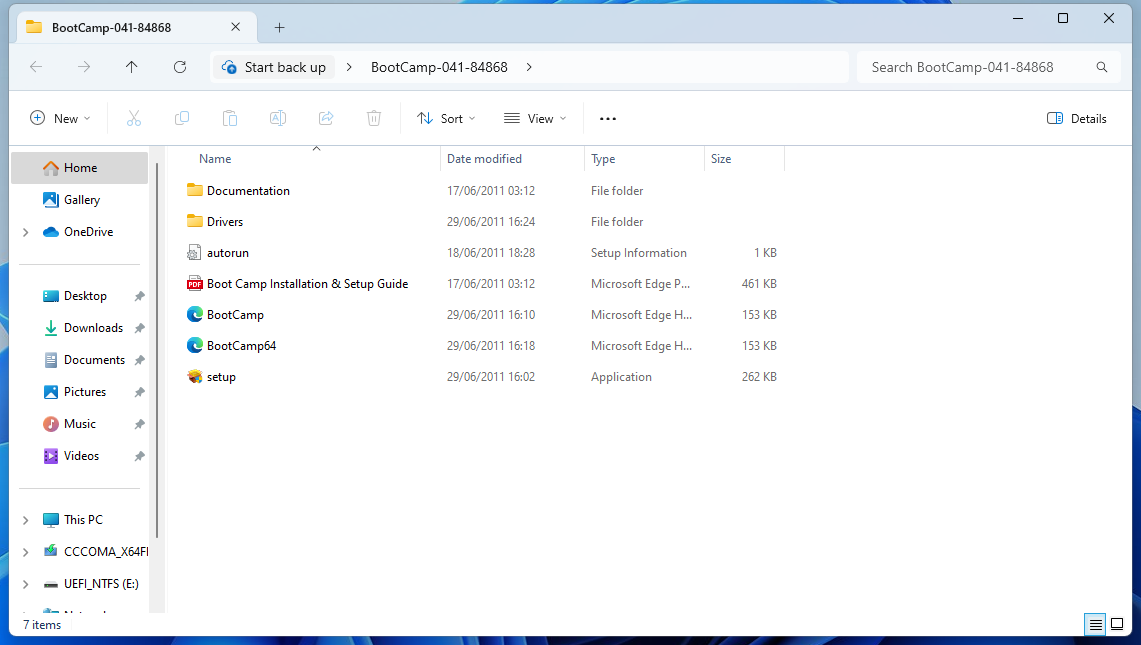This screenshot has width=1141, height=645.
Task: Expand the CCCOMA_X64F drive node
Action: pos(25,552)
